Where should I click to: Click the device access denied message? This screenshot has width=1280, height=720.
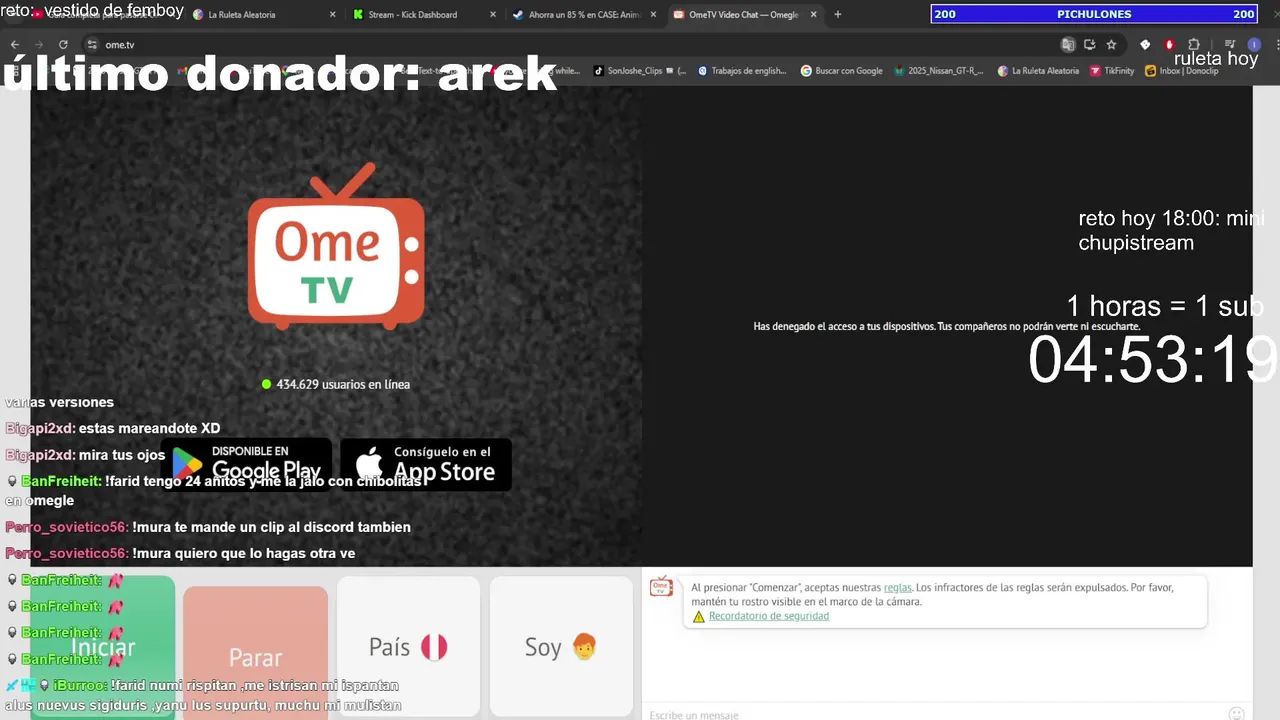946,327
